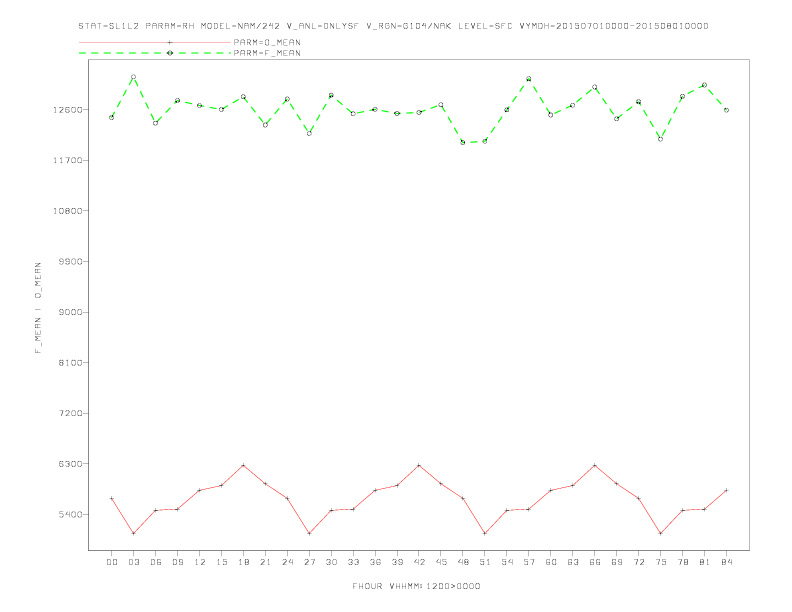Click forecast hour 33 on the x-axis
Image resolution: width=792 pixels, height=612 pixels.
tap(353, 562)
